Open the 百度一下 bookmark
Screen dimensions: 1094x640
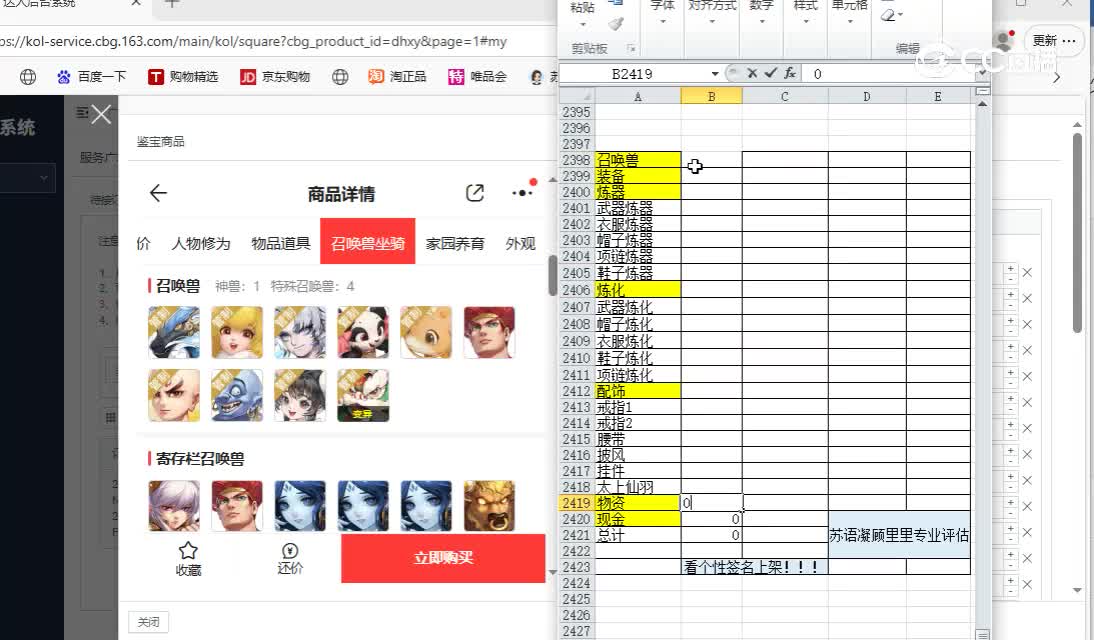[x=92, y=77]
